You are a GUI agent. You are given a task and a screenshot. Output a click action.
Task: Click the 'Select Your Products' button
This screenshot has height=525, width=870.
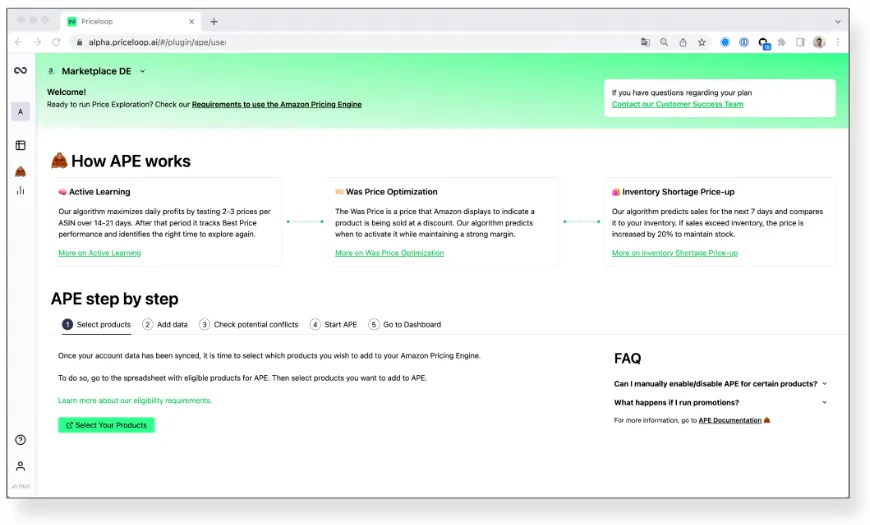[107, 425]
